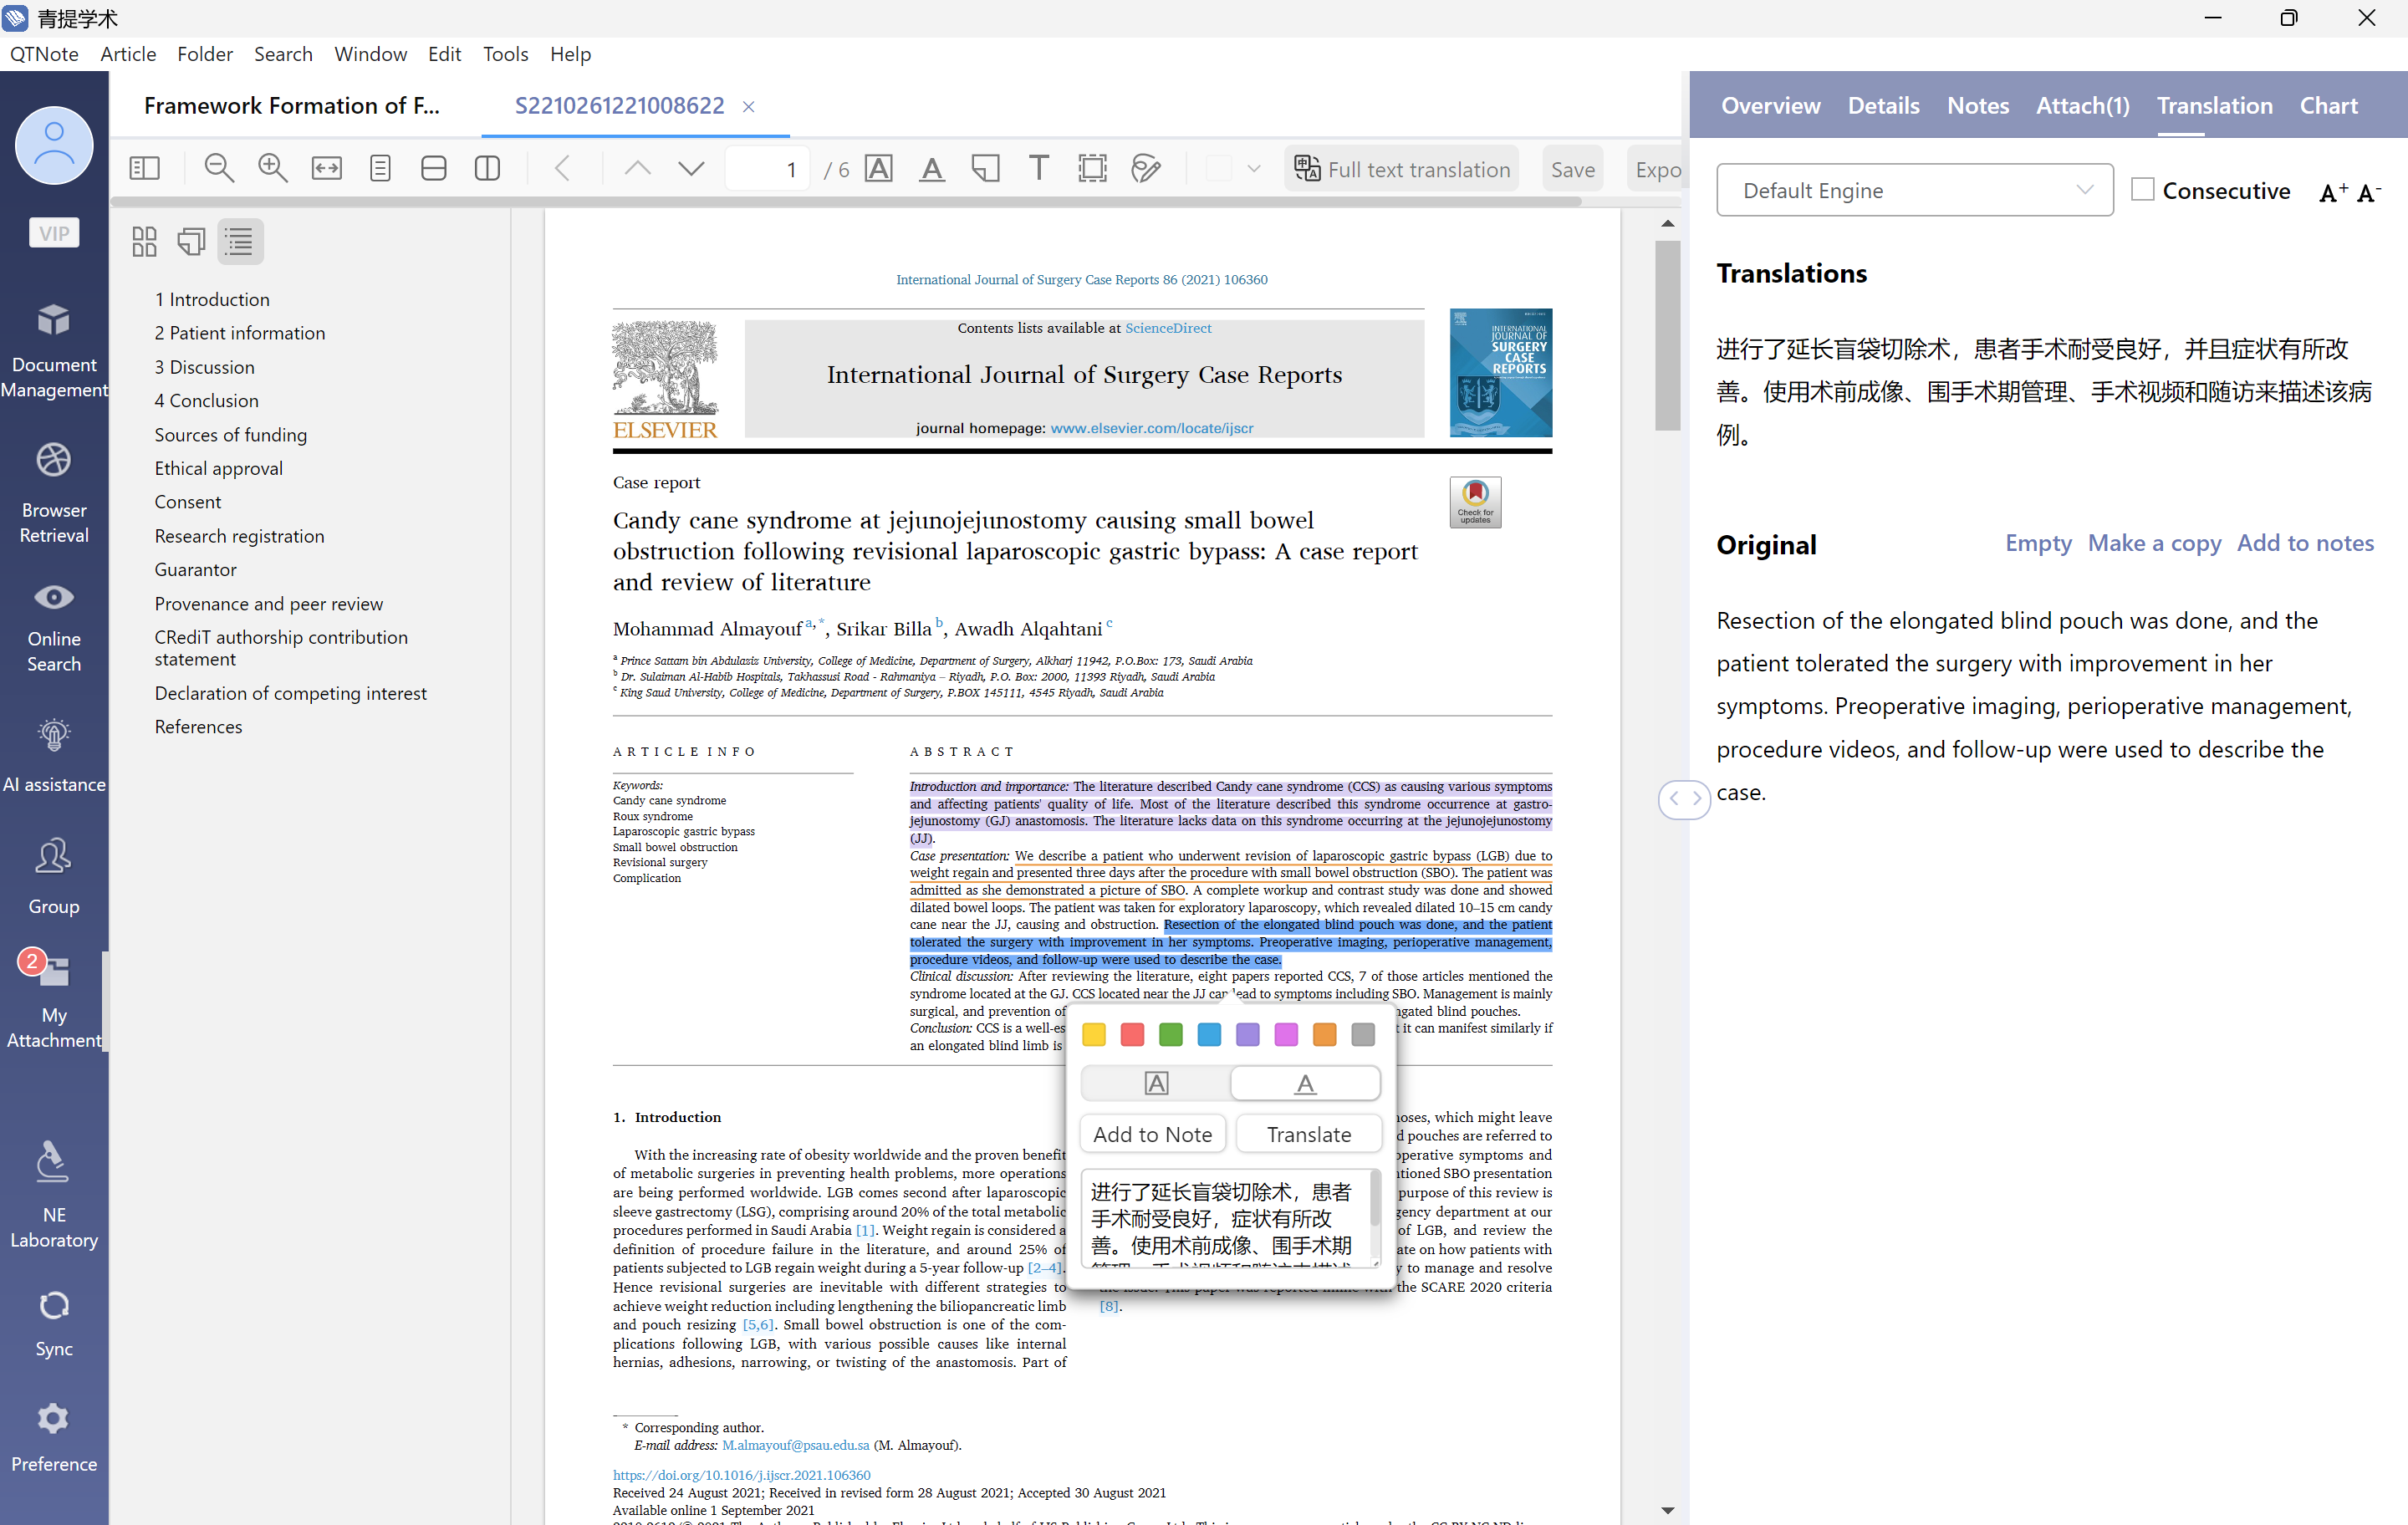Select the text insert tool
The image size is (2408, 1525).
click(x=1039, y=169)
